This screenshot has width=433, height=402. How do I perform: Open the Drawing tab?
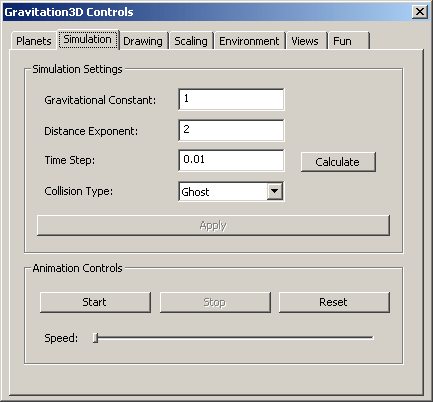[143, 41]
